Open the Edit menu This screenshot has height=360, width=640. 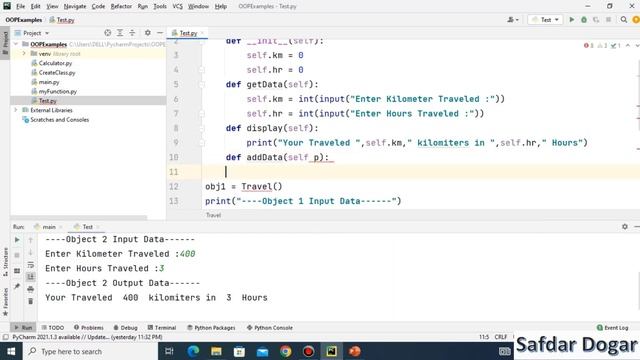[36, 6]
